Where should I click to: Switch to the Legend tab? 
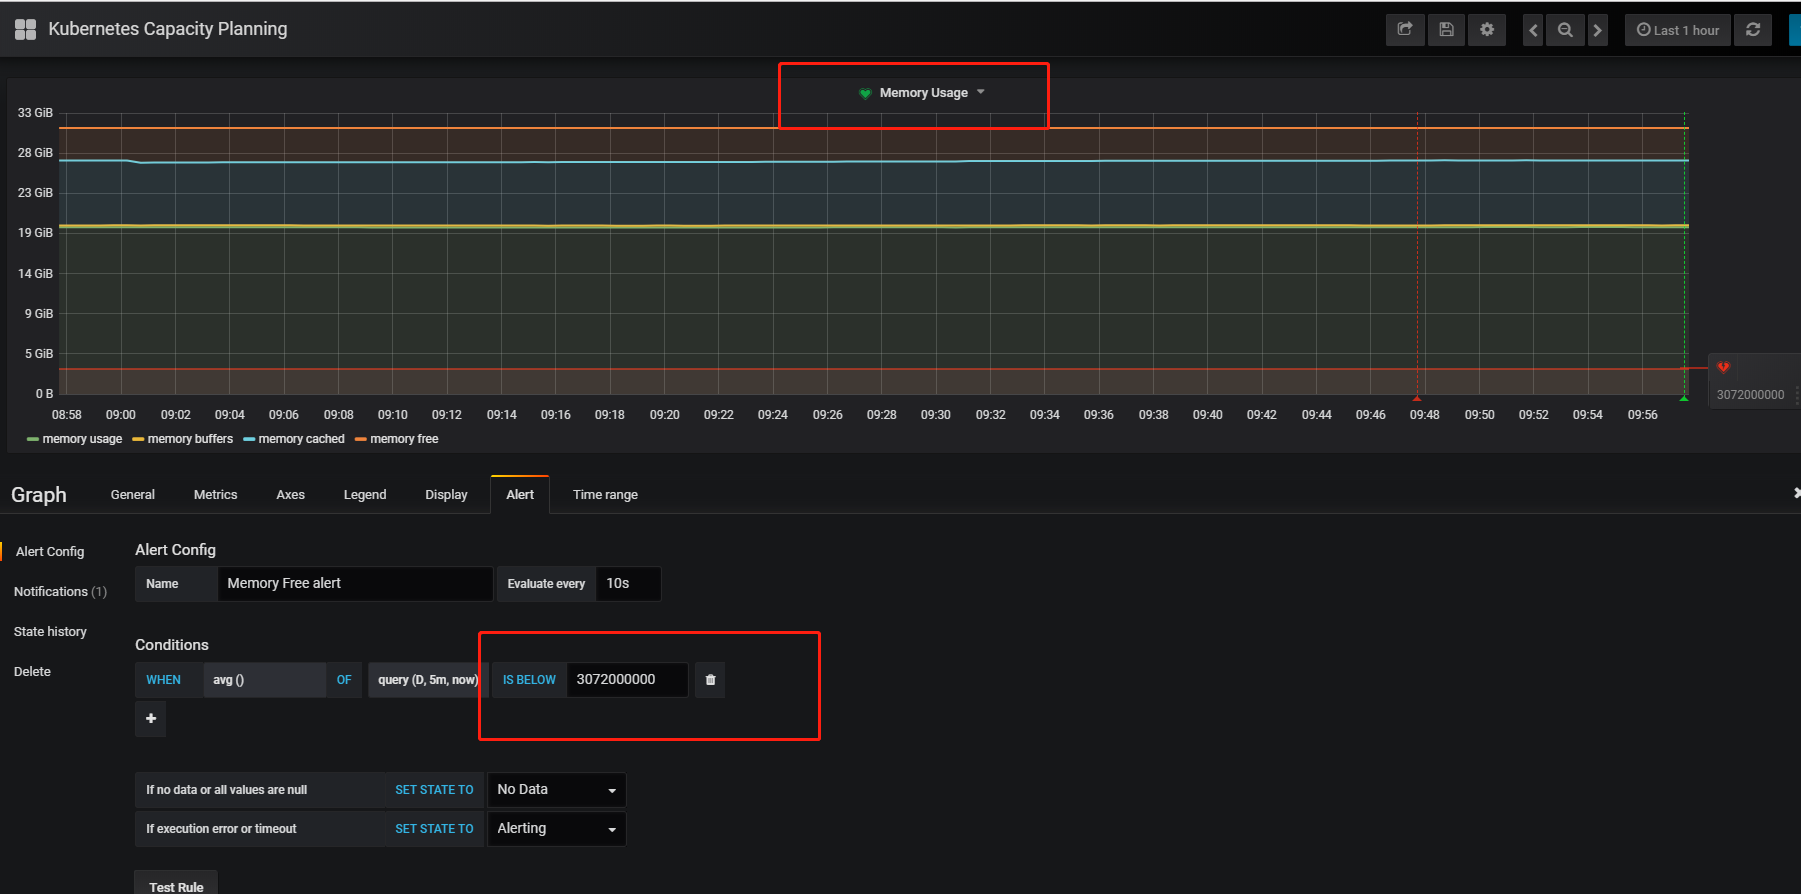tap(365, 495)
